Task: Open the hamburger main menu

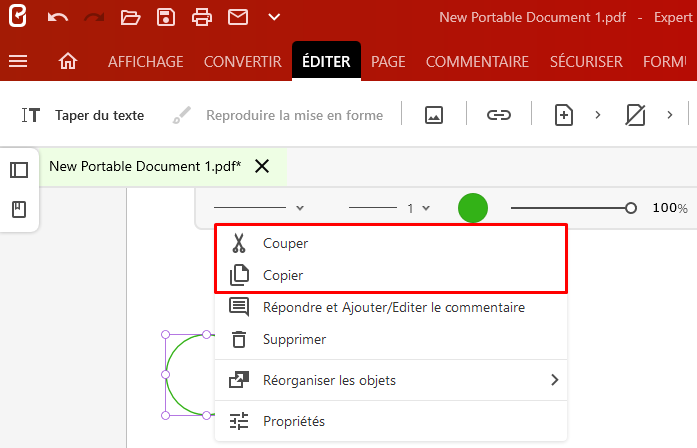Action: tap(18, 62)
